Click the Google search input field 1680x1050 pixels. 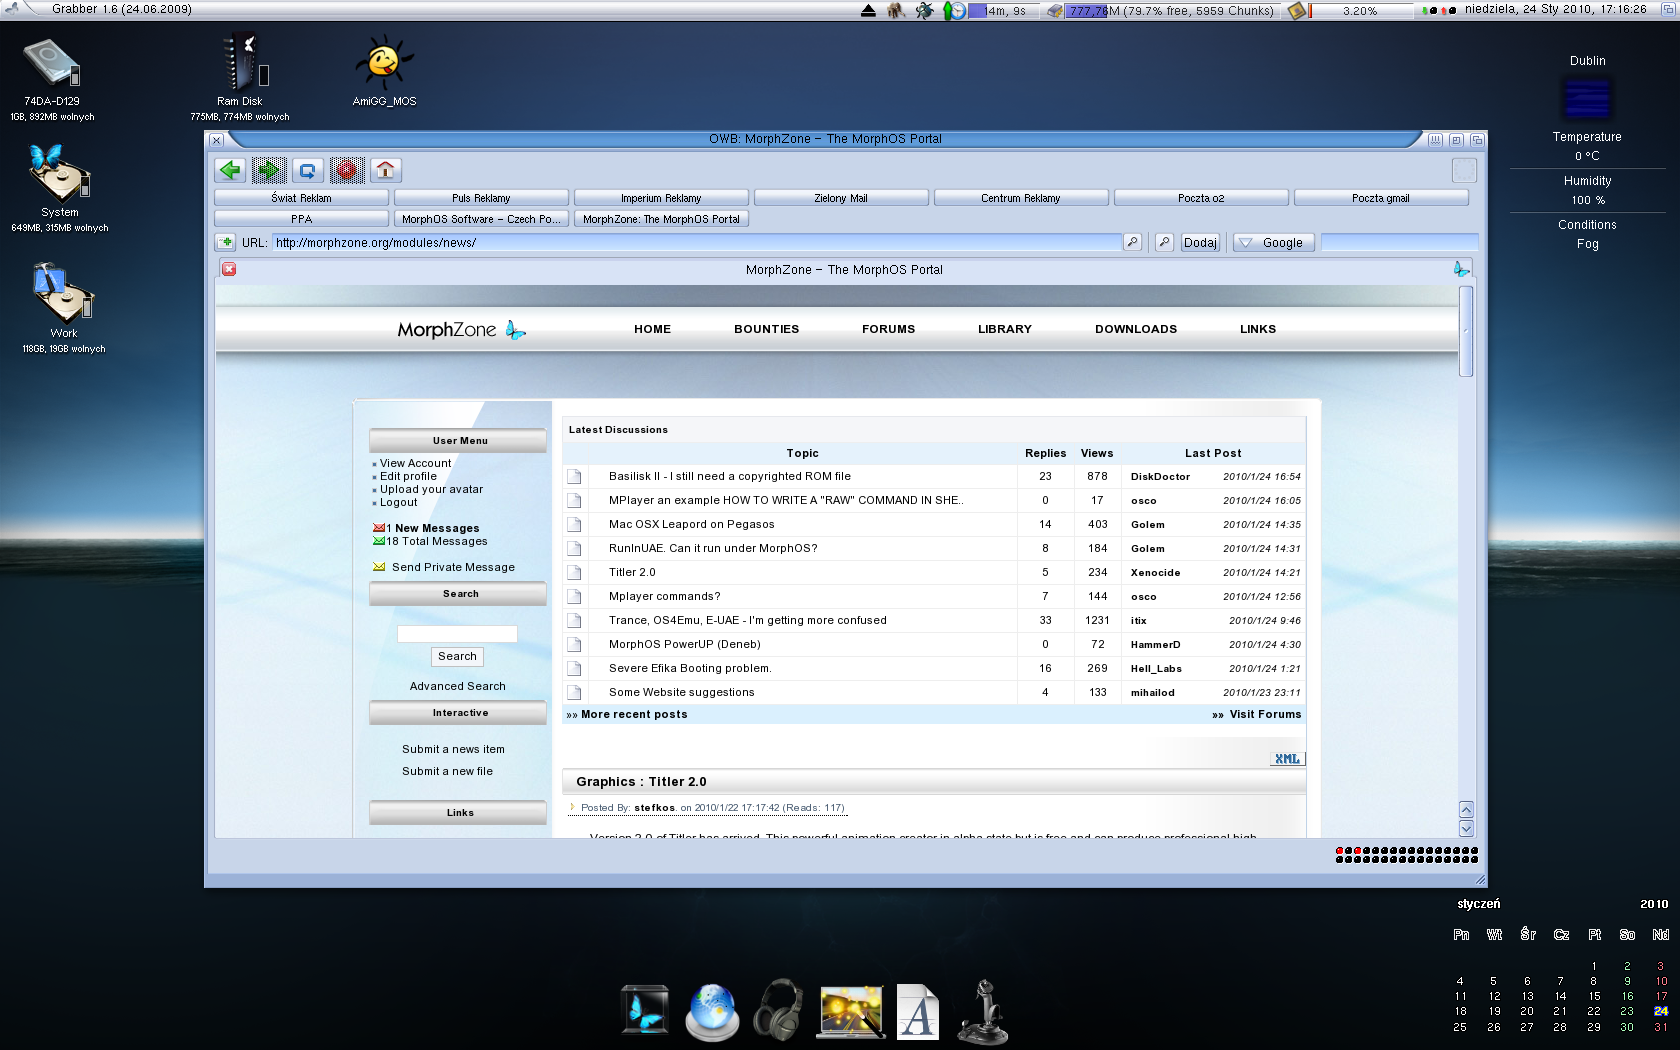pyautogui.click(x=1399, y=242)
